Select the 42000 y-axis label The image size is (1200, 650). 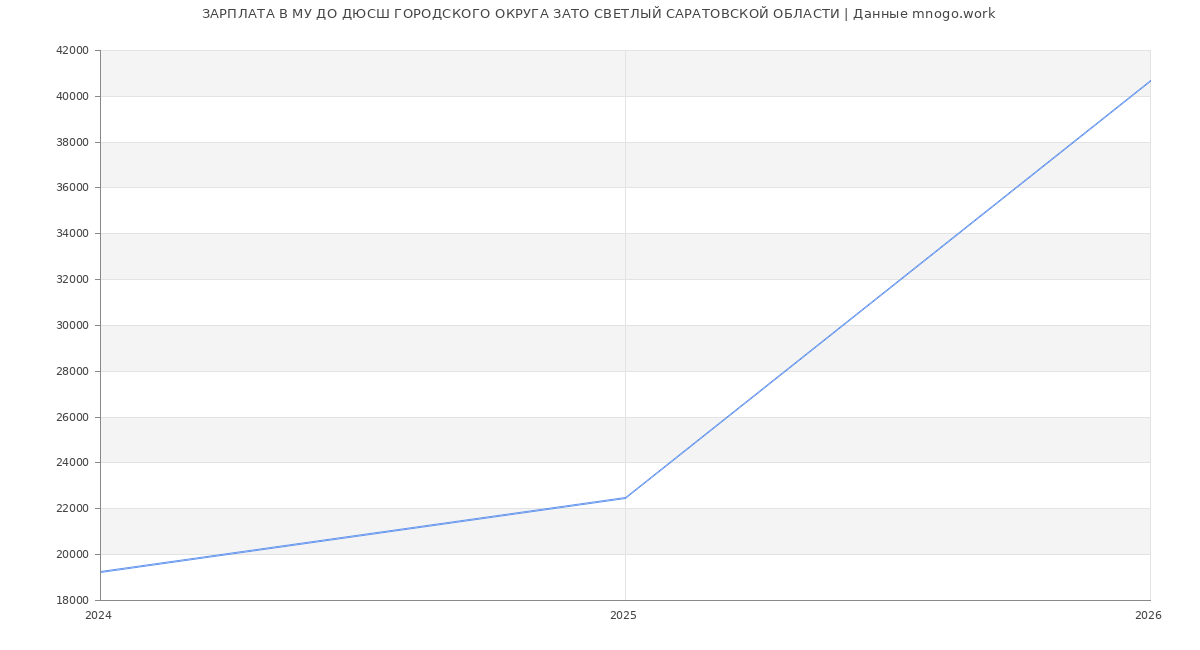coord(74,50)
